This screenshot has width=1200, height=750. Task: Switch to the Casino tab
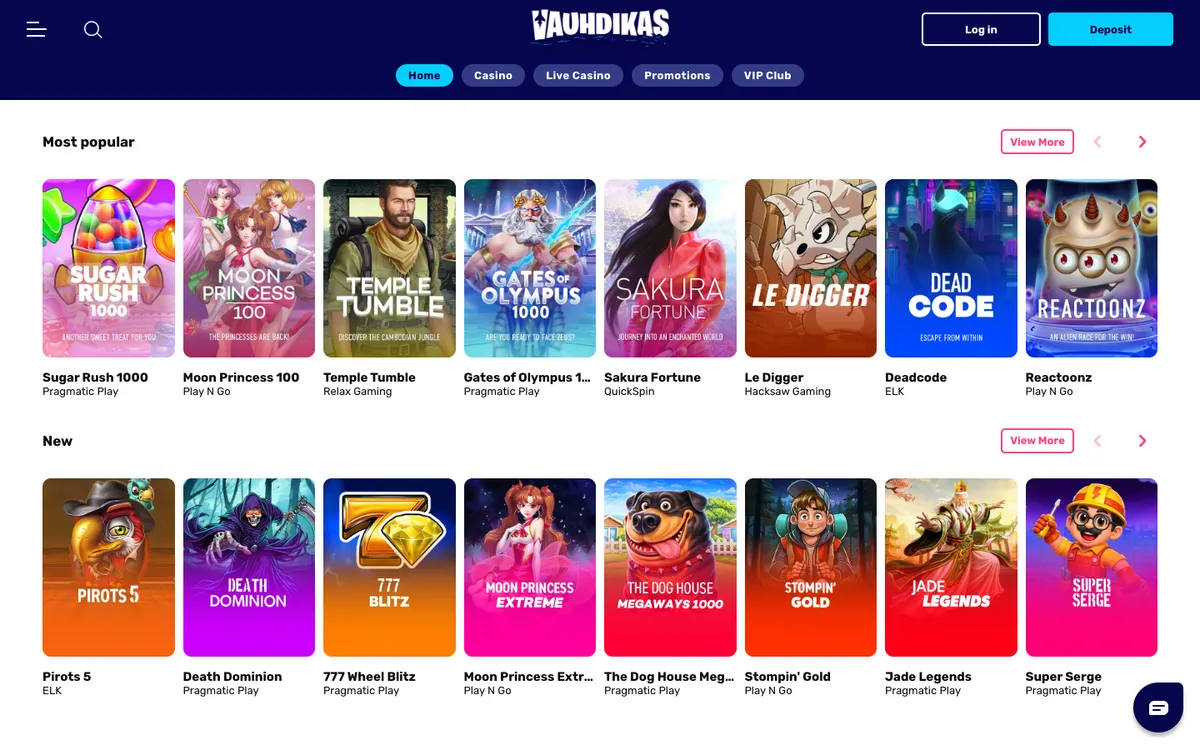click(x=493, y=75)
